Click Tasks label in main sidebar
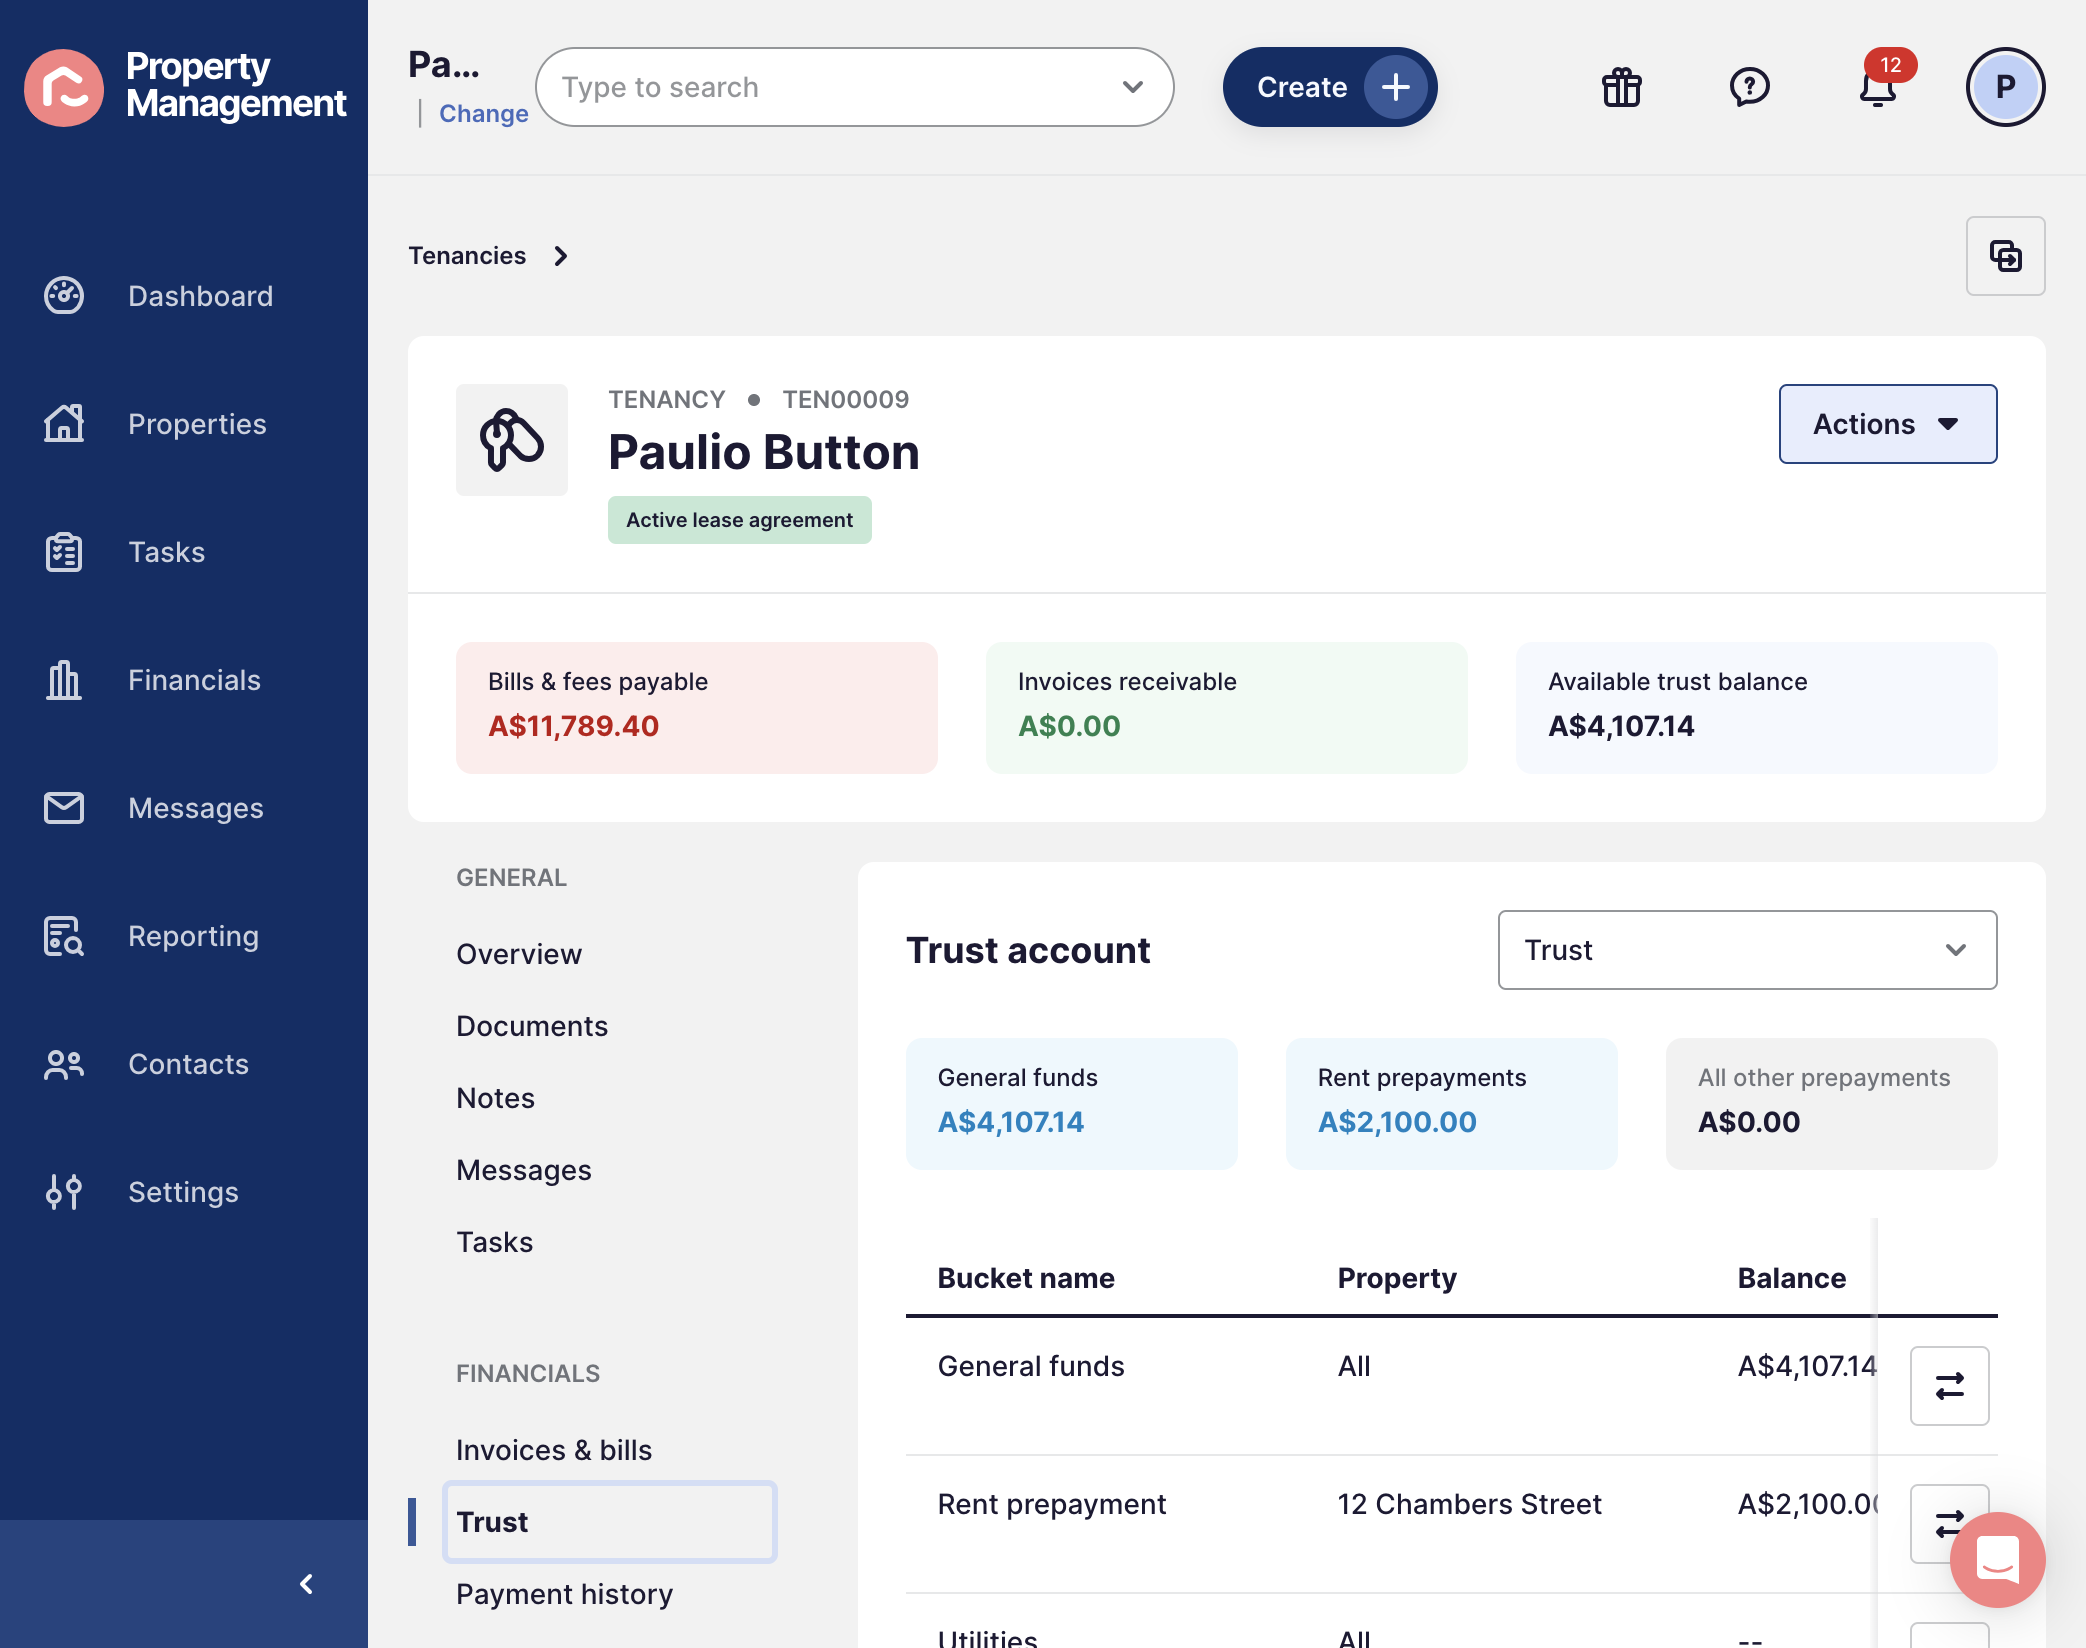 tap(166, 552)
